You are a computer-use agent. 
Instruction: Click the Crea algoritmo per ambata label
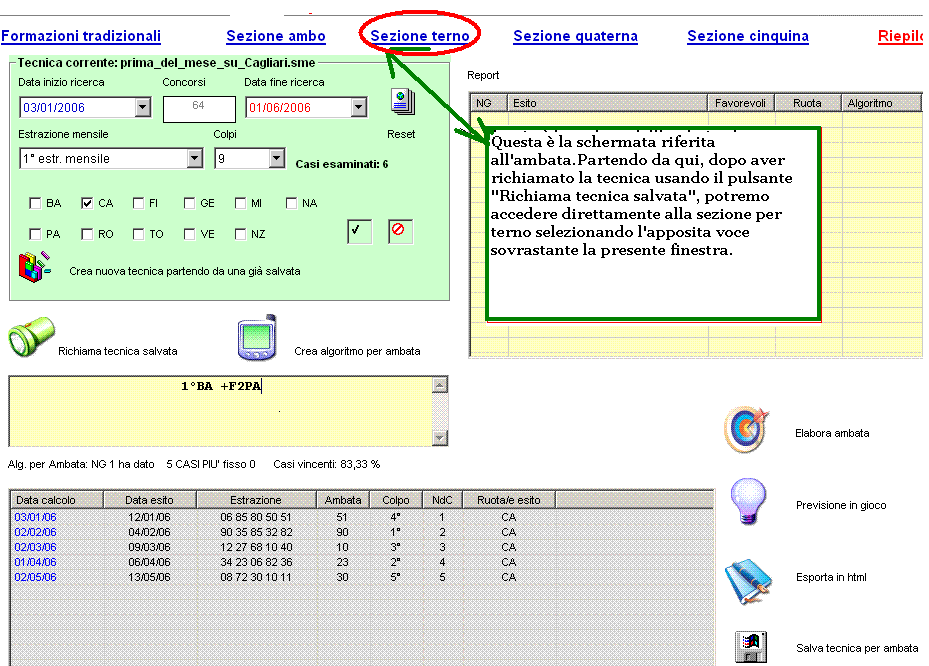pyautogui.click(x=357, y=351)
